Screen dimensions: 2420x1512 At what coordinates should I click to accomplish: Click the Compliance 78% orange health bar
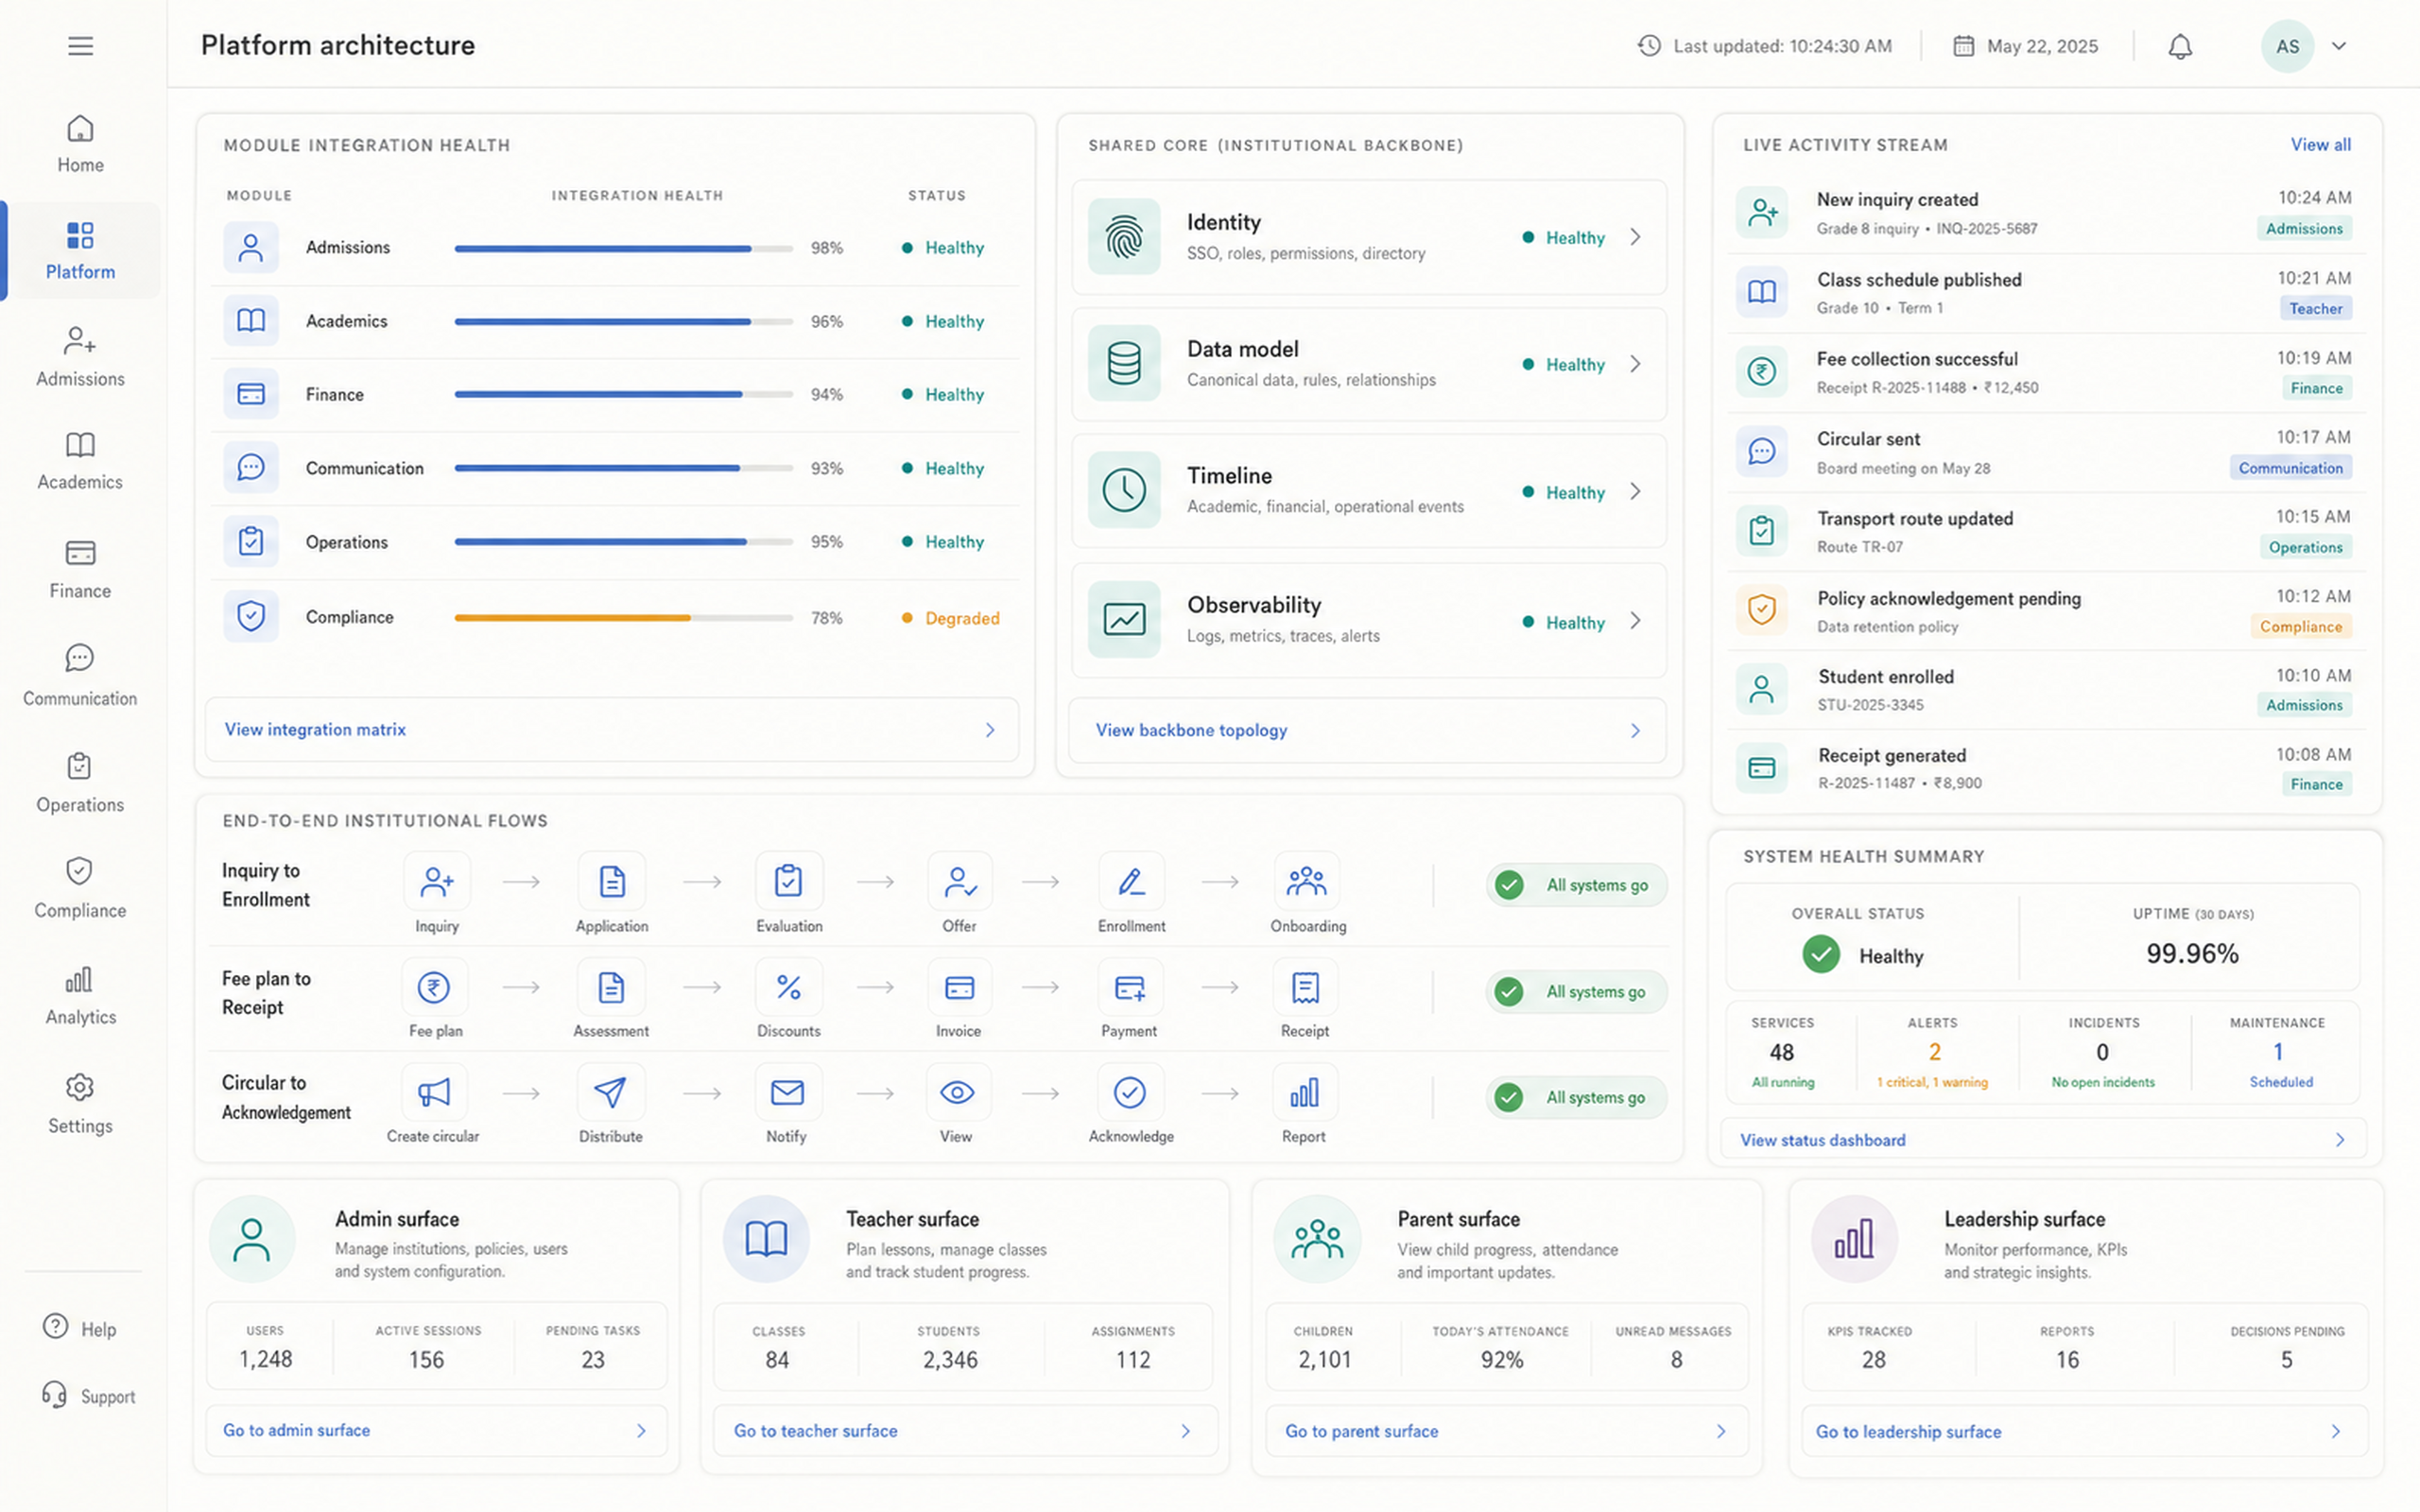(x=624, y=618)
